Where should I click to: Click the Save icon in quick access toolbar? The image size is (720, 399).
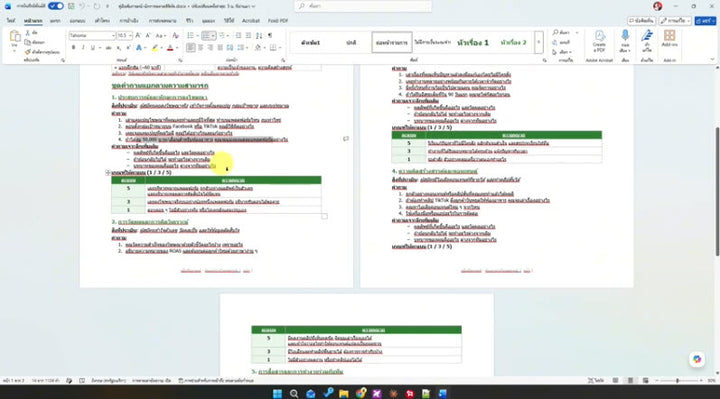(71, 6)
